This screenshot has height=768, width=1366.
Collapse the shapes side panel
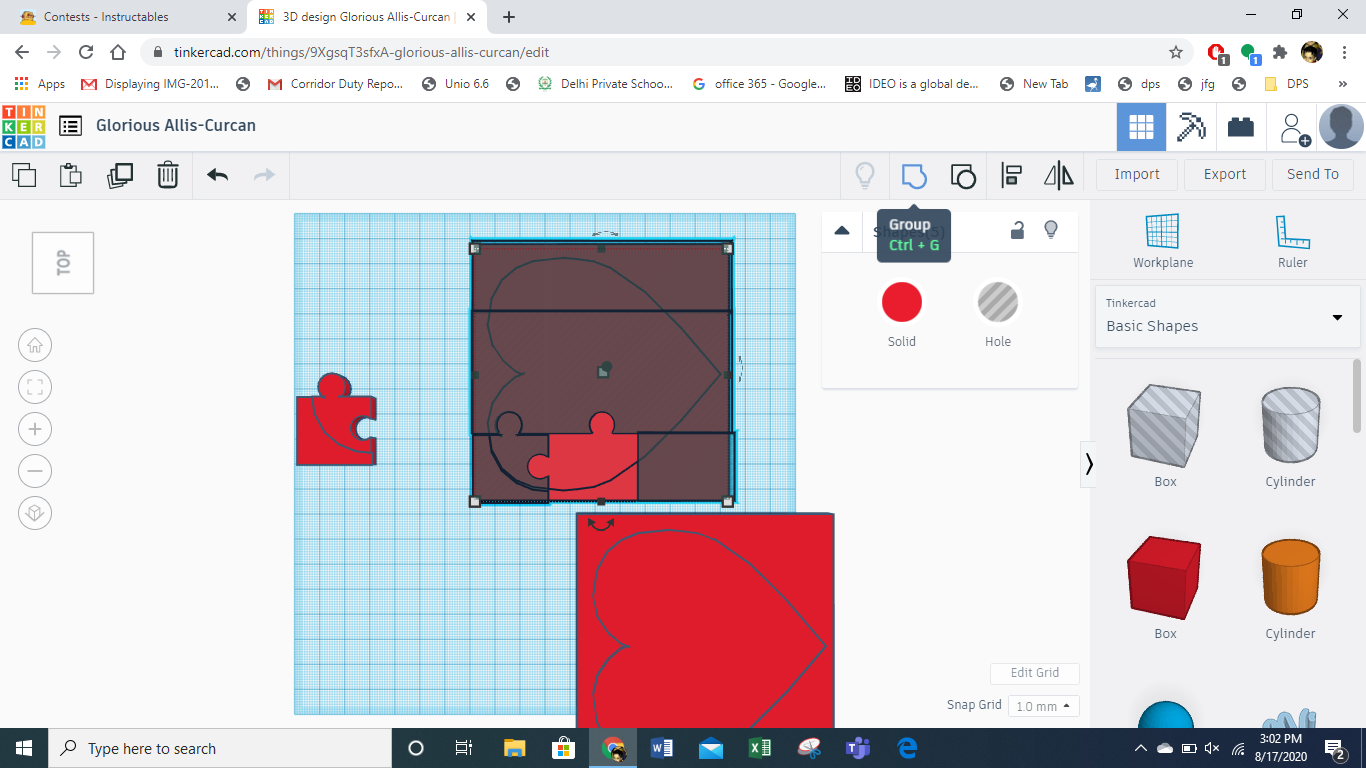click(1089, 464)
